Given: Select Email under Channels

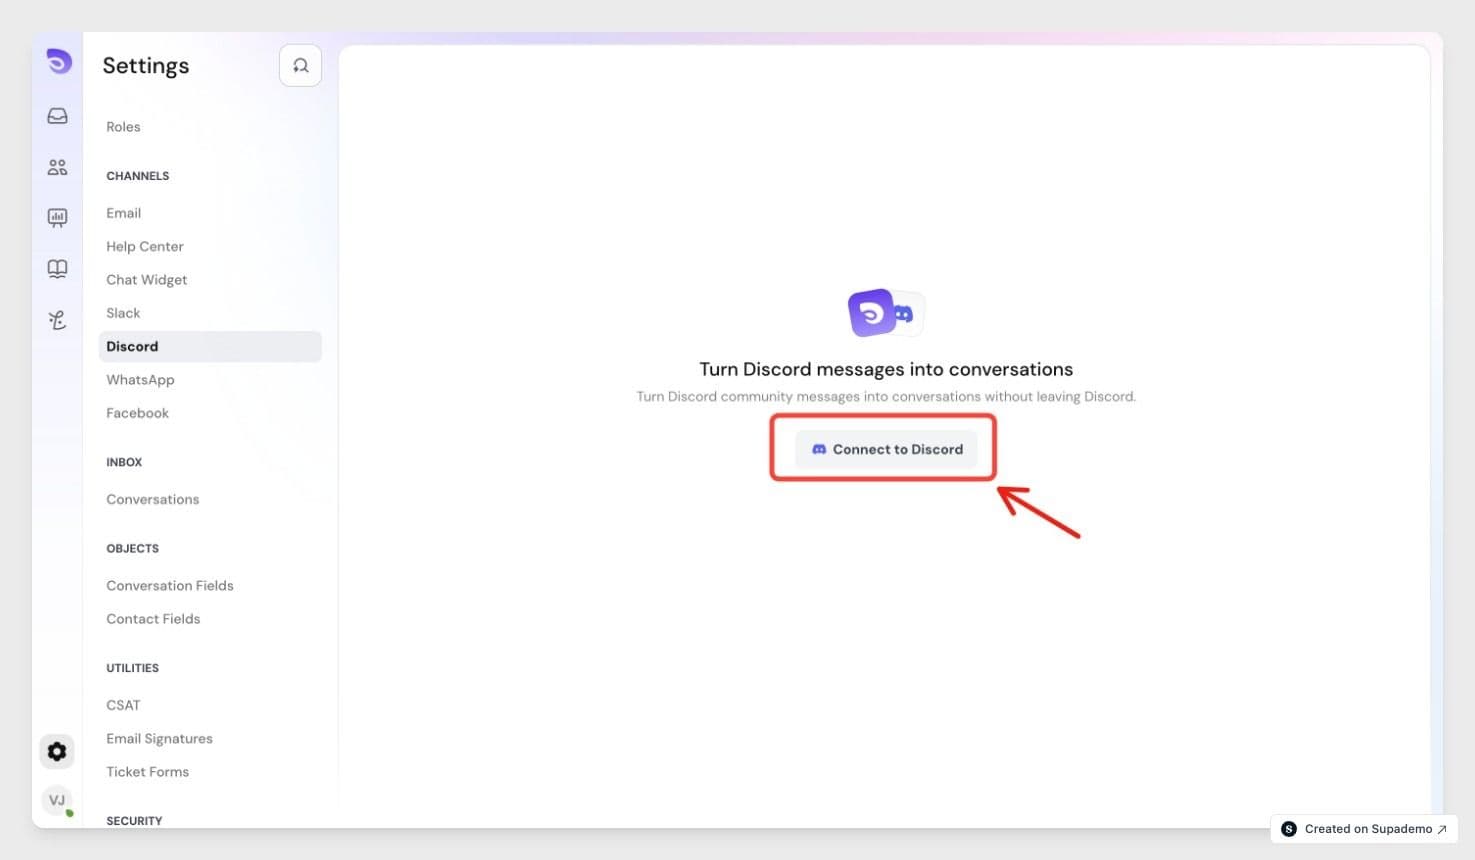Looking at the screenshot, I should click(x=123, y=213).
